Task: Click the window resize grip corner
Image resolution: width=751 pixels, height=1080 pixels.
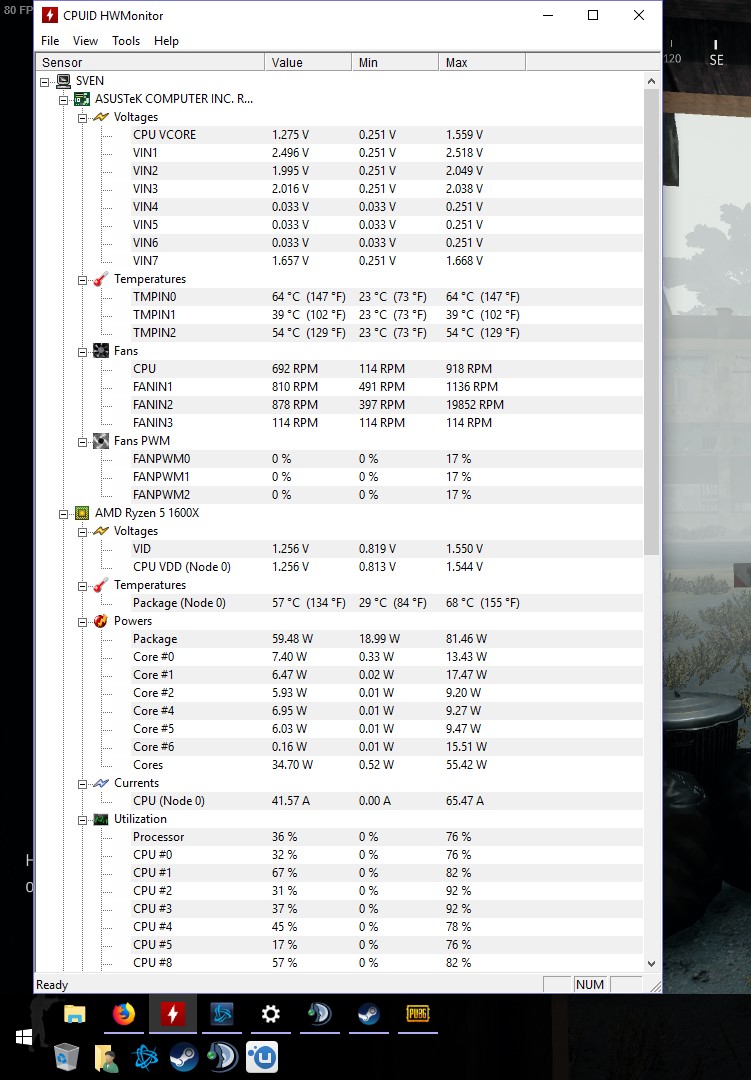Action: pyautogui.click(x=655, y=986)
